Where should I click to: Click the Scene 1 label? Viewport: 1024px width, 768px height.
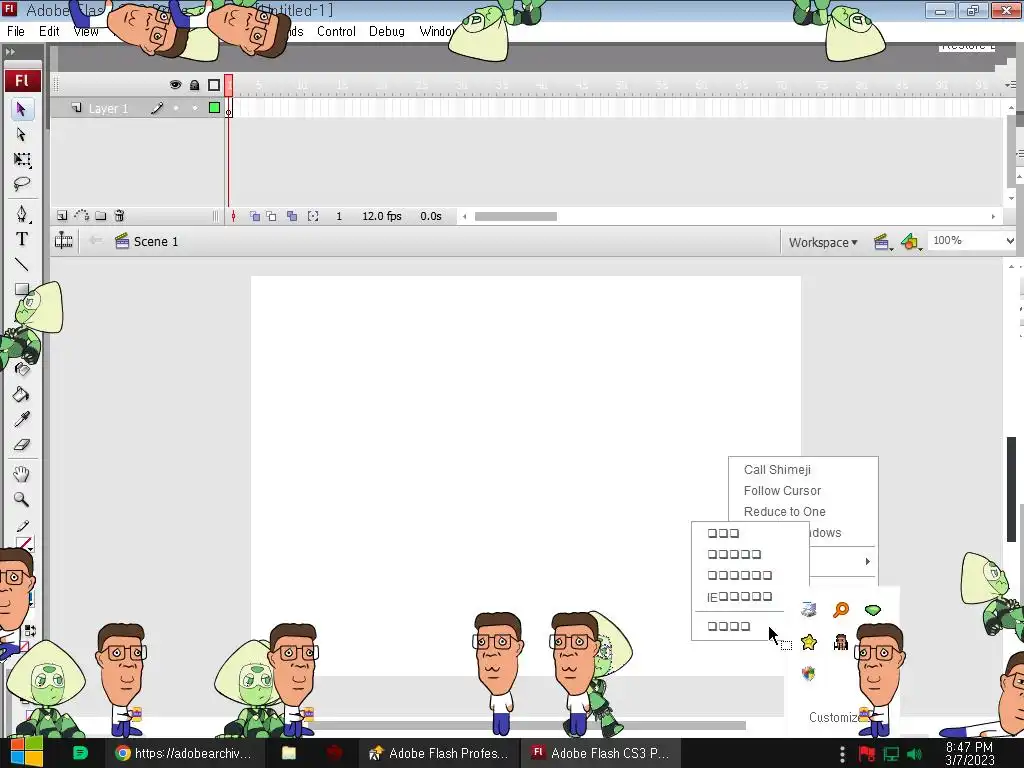point(155,242)
